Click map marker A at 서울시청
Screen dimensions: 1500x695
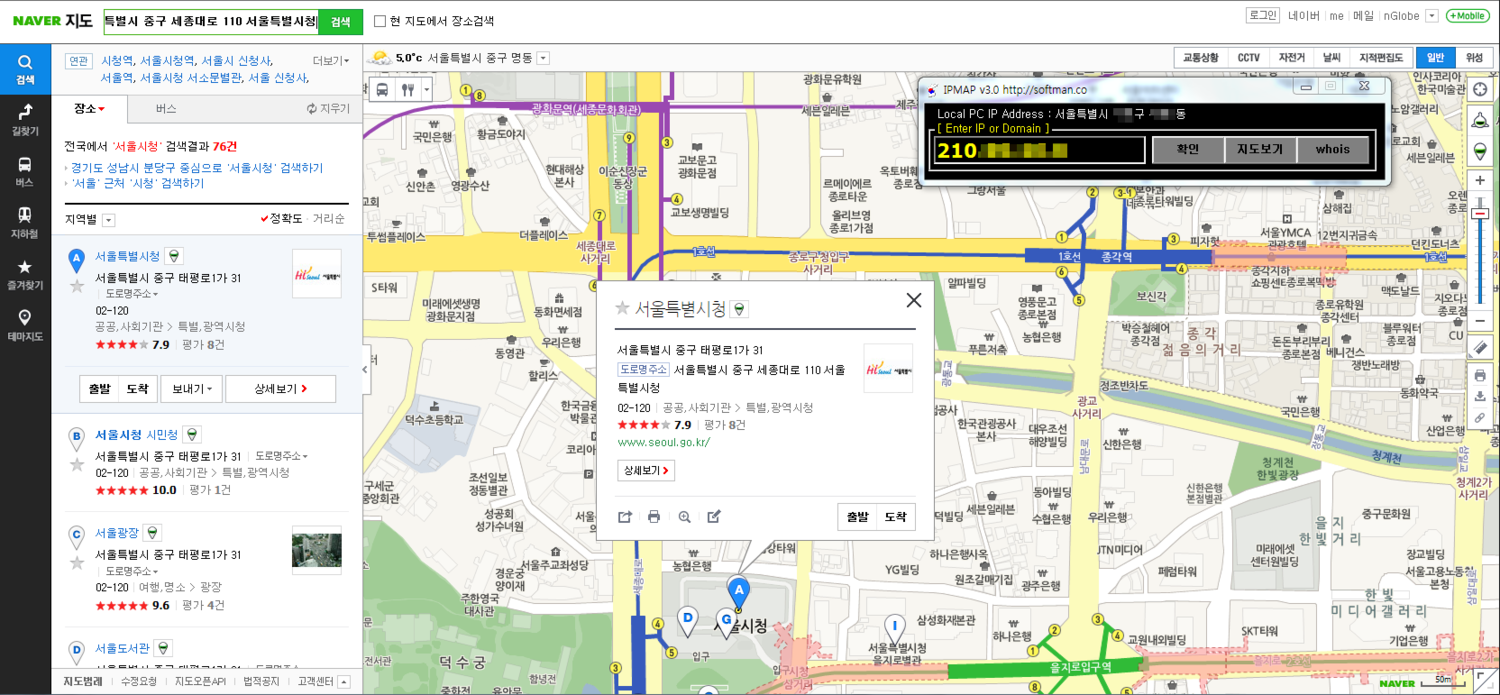coord(738,592)
